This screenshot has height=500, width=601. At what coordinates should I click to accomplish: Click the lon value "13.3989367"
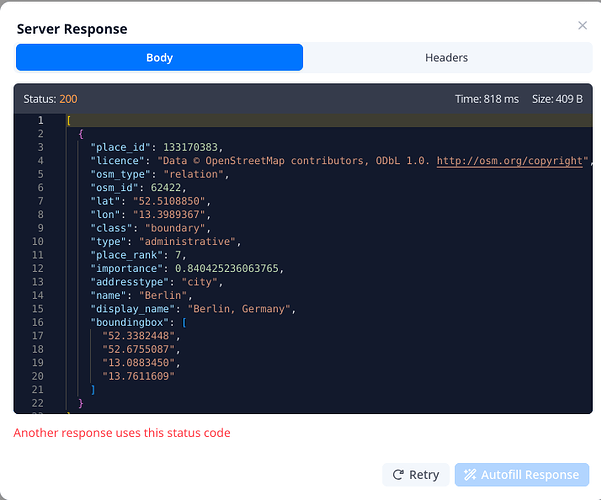tap(169, 214)
